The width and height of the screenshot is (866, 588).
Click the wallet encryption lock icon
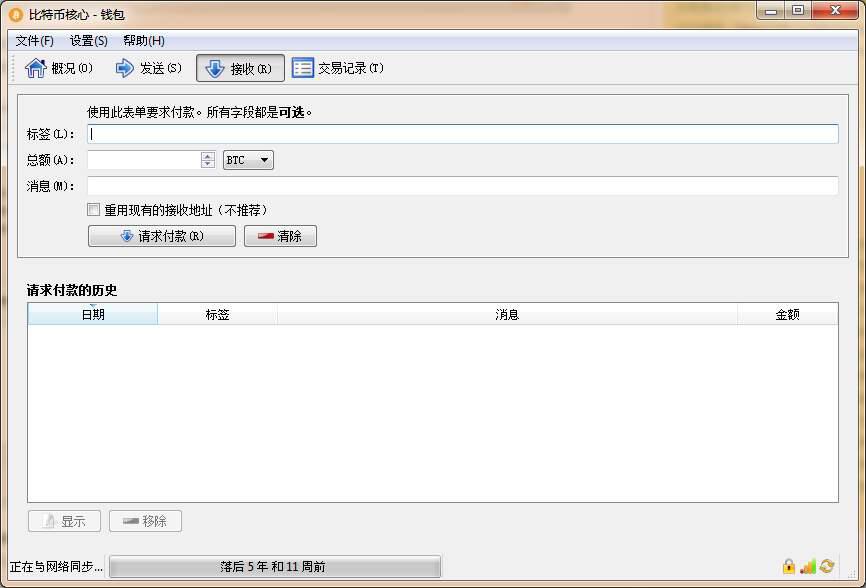(x=789, y=566)
